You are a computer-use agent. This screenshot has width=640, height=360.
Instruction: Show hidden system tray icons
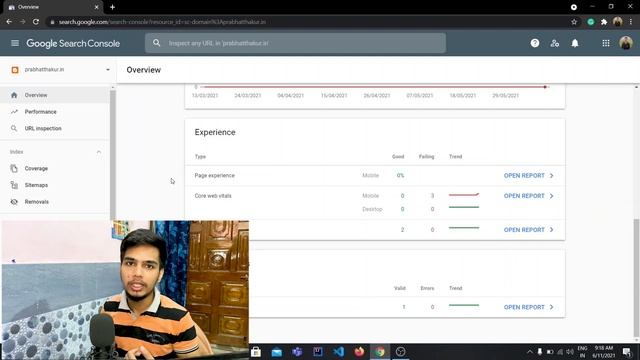coord(529,352)
